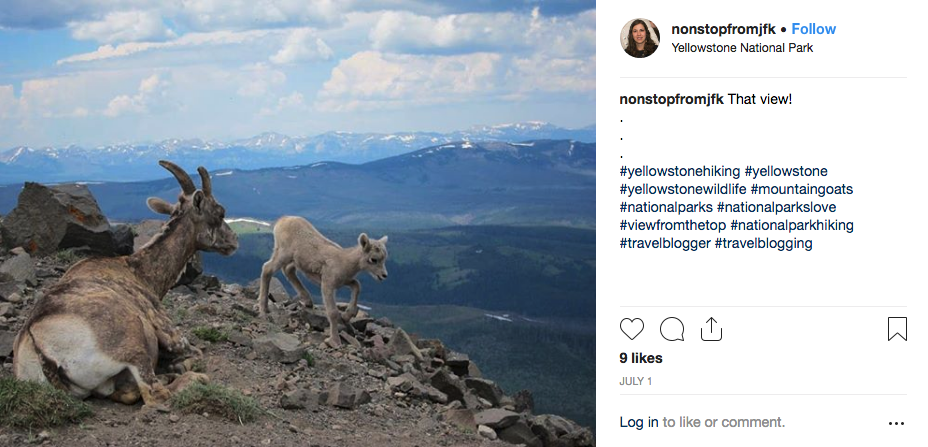
Task: Save the post with the bookmark icon
Action: click(x=897, y=329)
